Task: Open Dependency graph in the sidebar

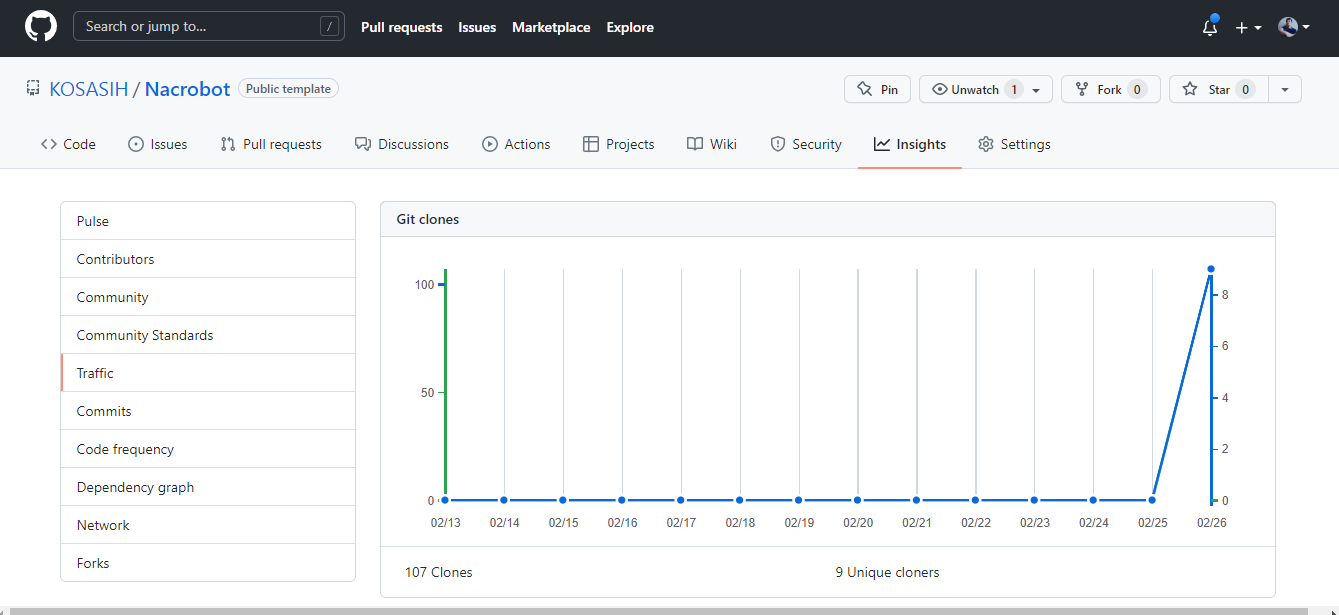Action: coord(208,487)
